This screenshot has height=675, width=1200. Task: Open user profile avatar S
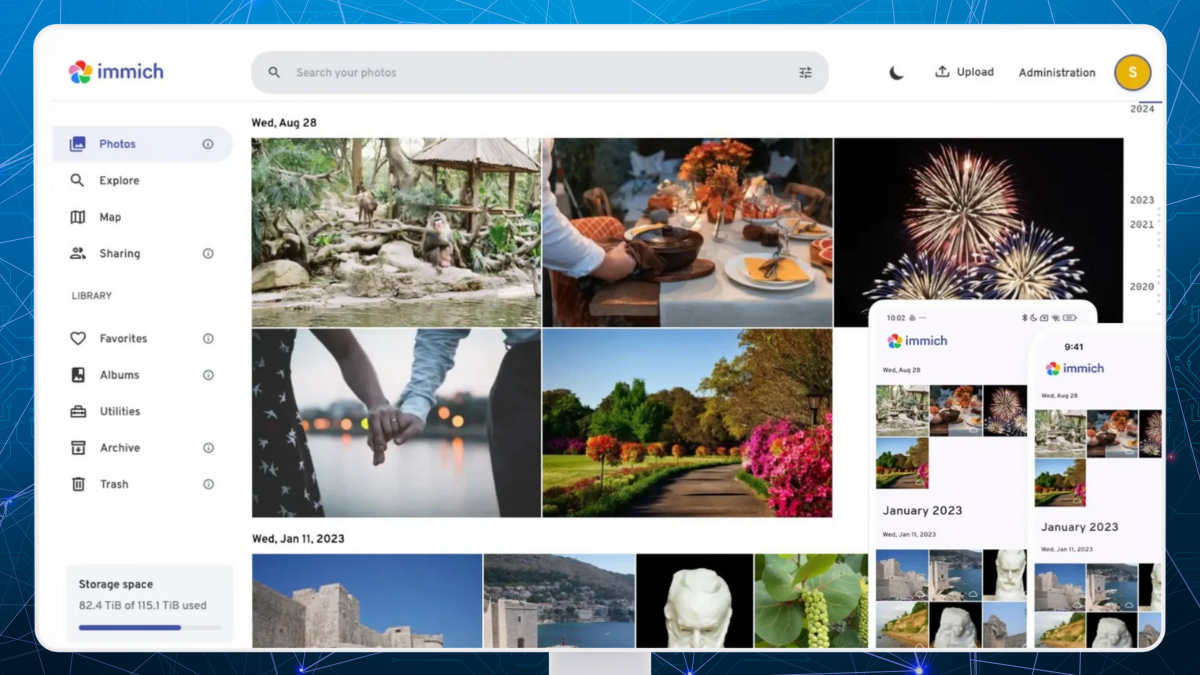[x=1132, y=72]
